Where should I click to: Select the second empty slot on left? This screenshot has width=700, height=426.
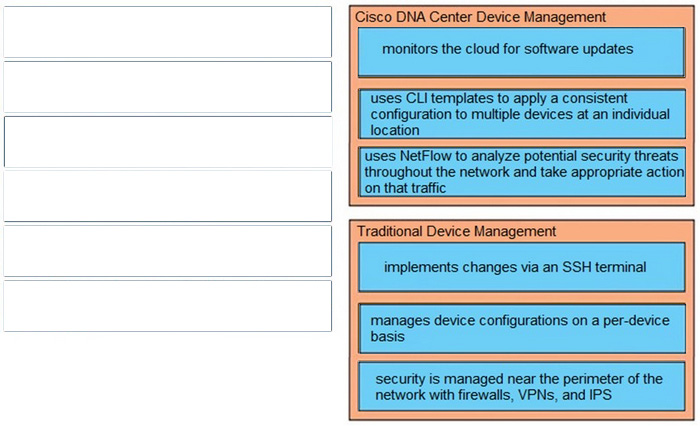(x=167, y=87)
